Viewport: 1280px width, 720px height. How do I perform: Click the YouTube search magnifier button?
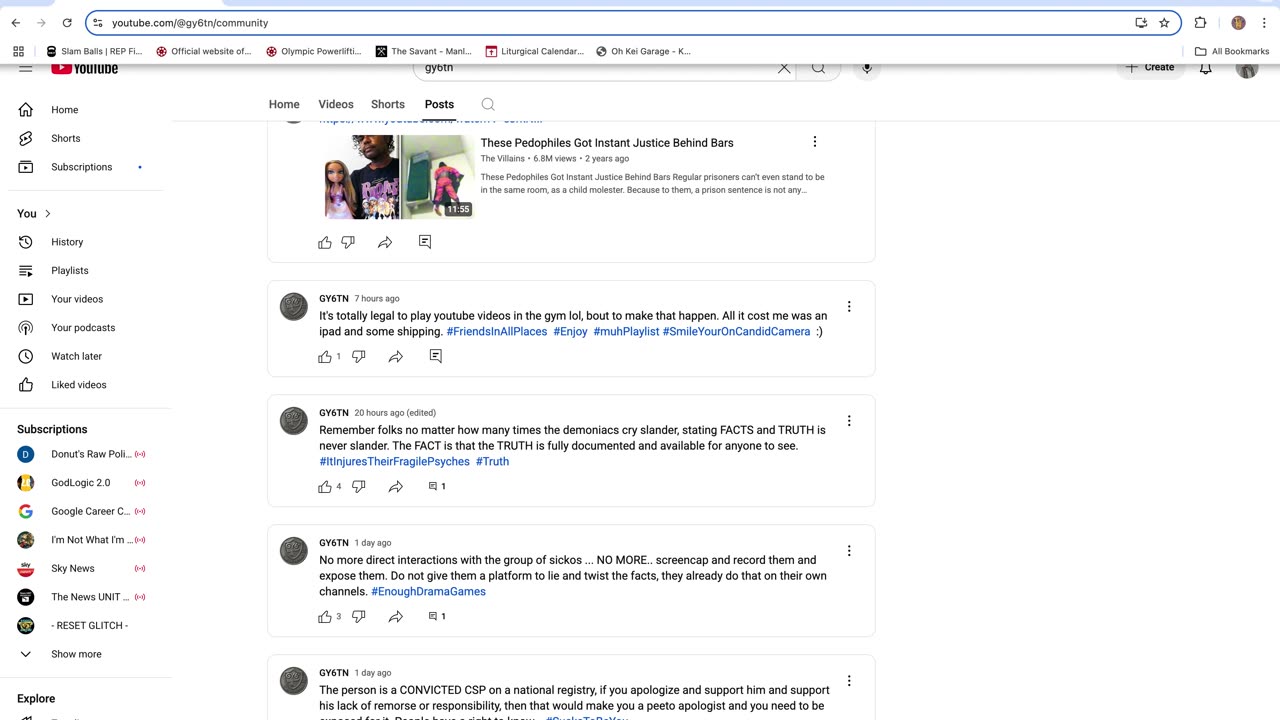point(818,68)
